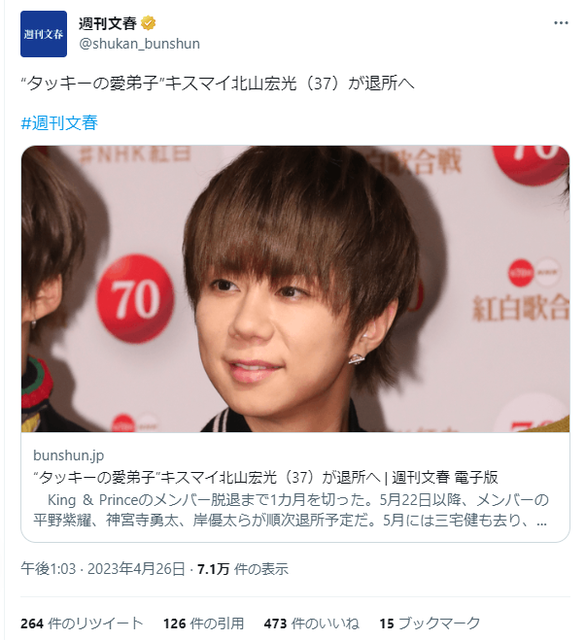Screen dimensions: 586x640
Task: Click the King & Prince article summary text
Action: 291,510
